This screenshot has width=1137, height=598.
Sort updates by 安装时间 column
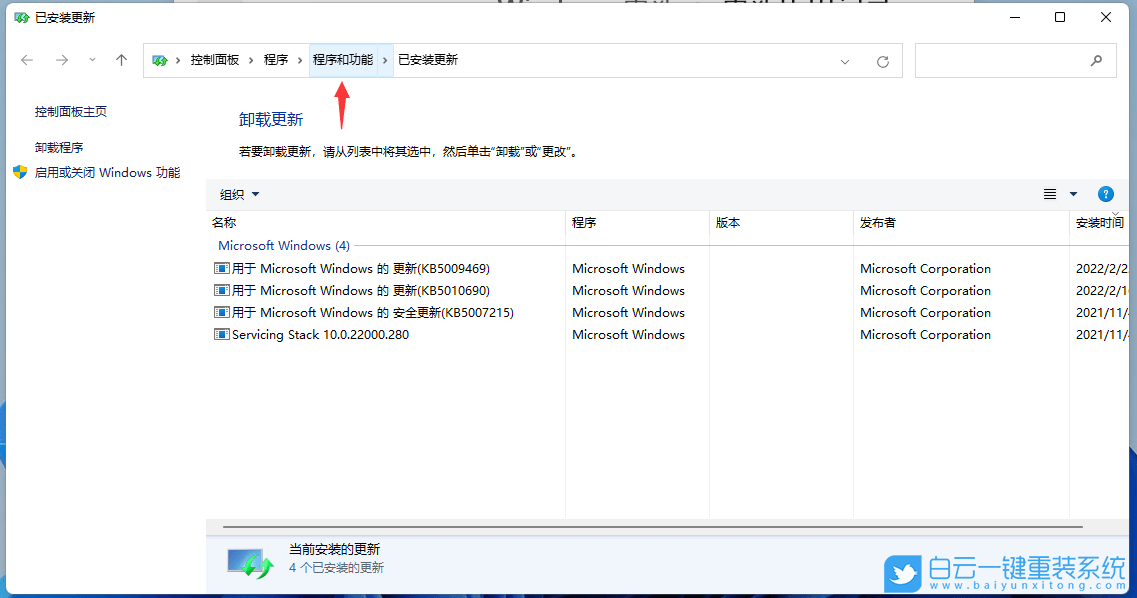[x=1099, y=222]
